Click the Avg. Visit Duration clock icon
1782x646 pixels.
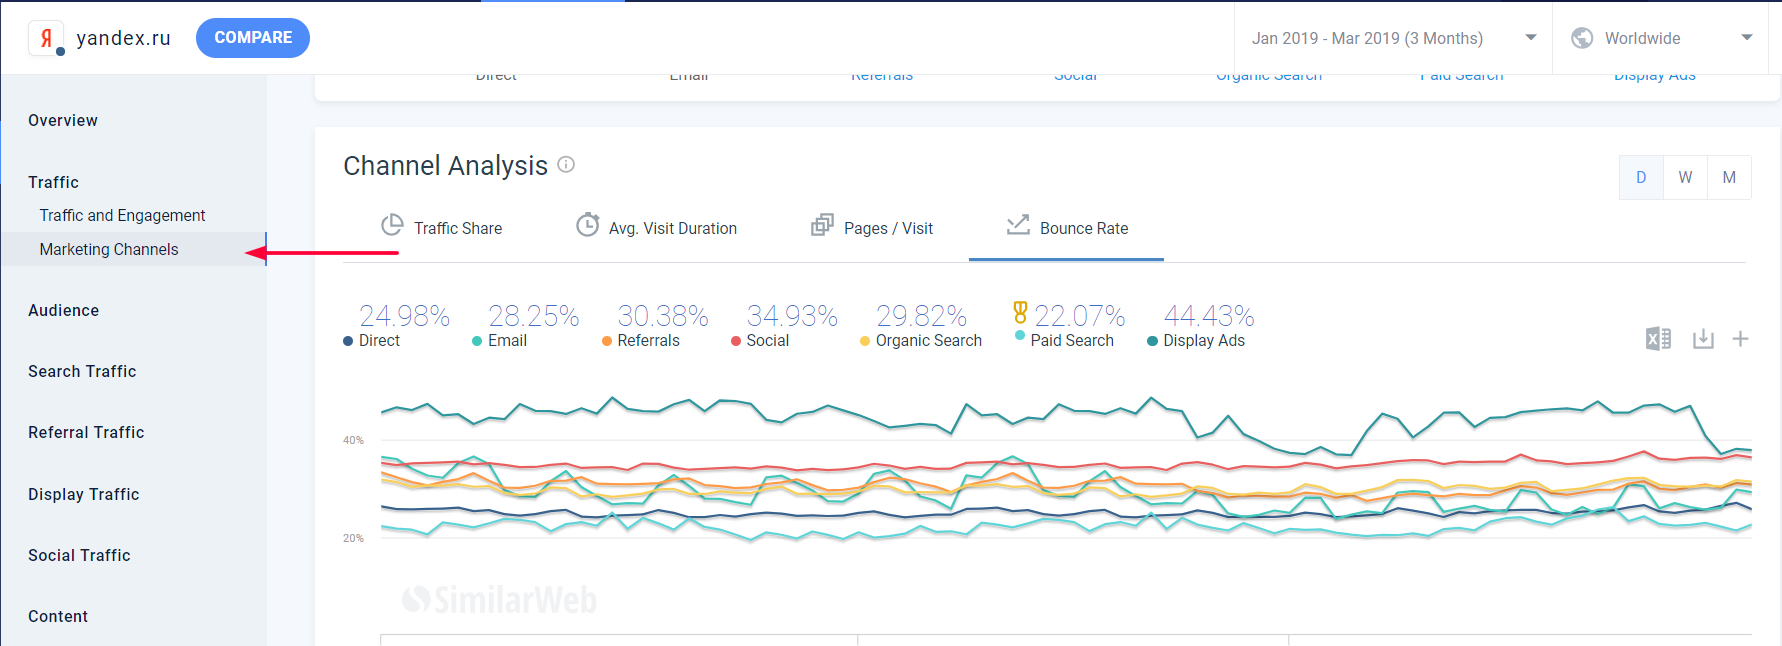(x=588, y=225)
